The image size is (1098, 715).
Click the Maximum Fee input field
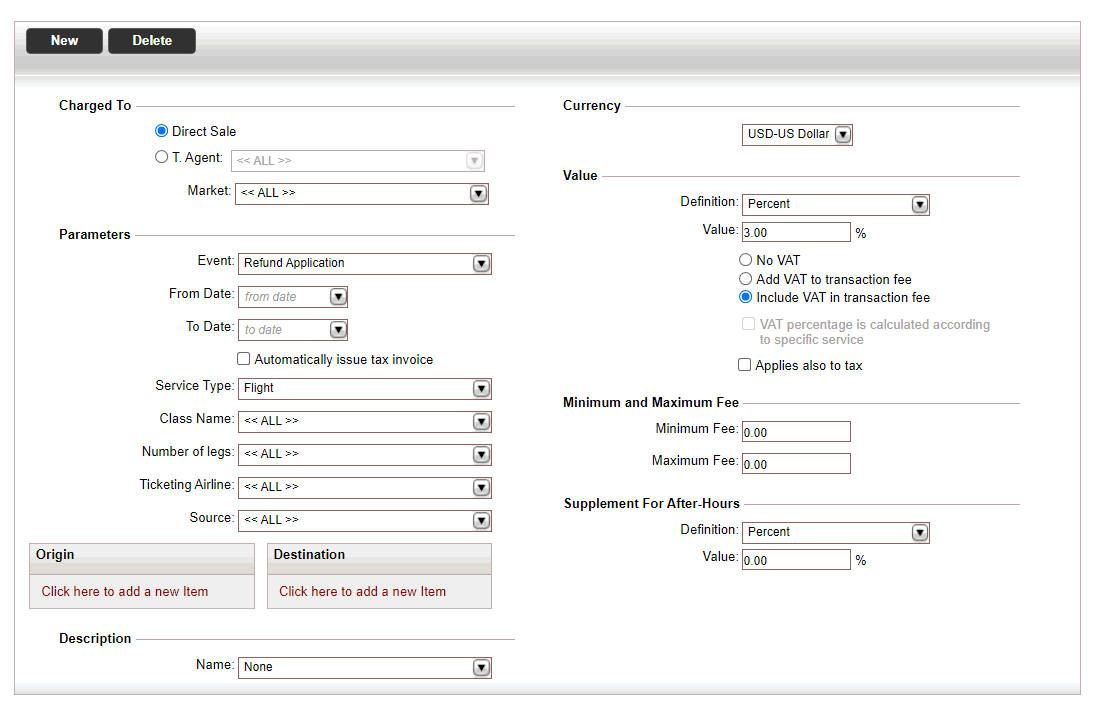(796, 464)
